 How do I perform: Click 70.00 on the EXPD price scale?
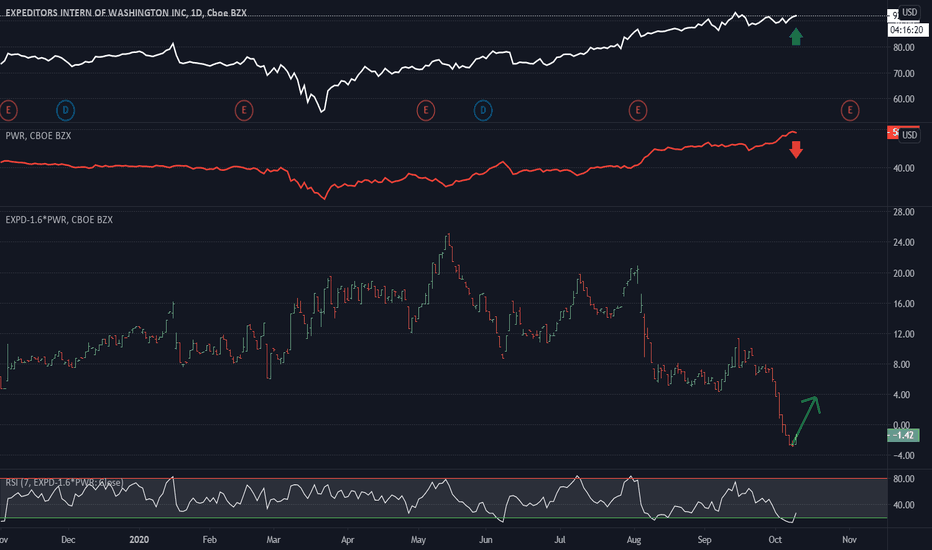(903, 73)
